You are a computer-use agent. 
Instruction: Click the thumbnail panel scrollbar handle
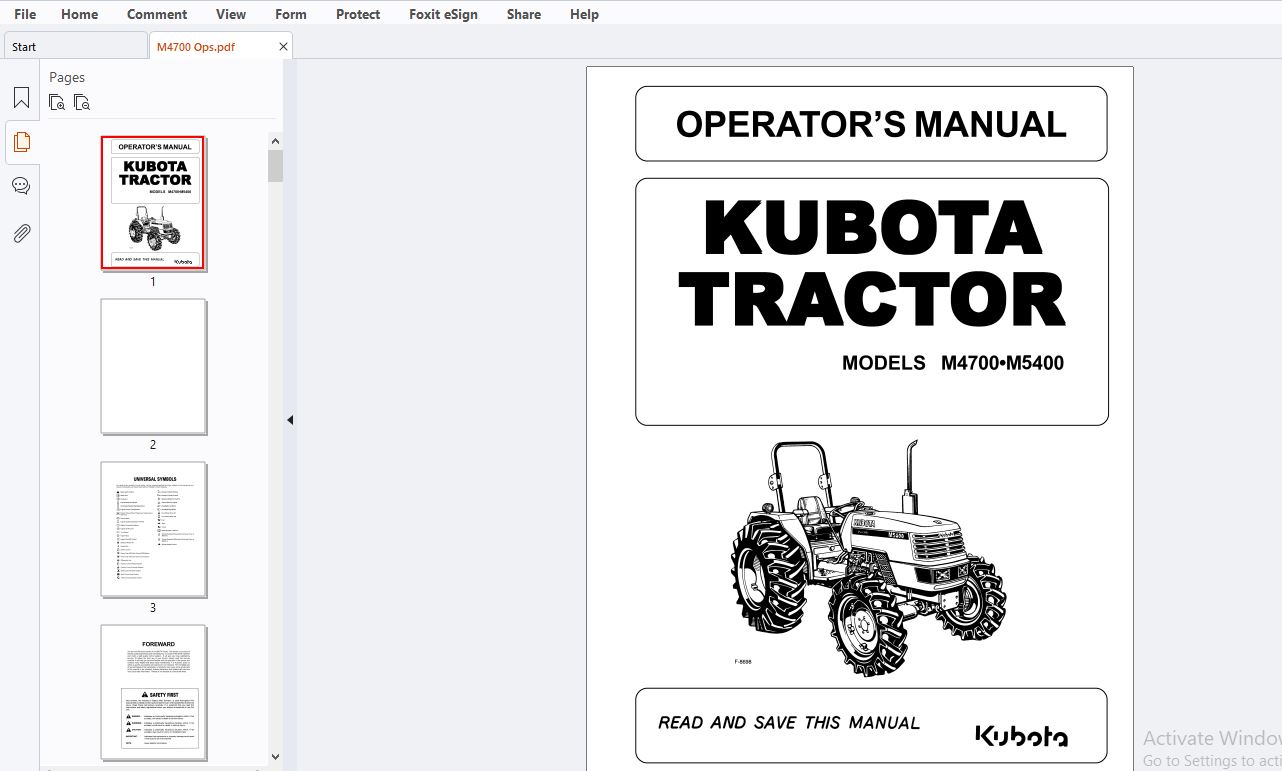[275, 166]
